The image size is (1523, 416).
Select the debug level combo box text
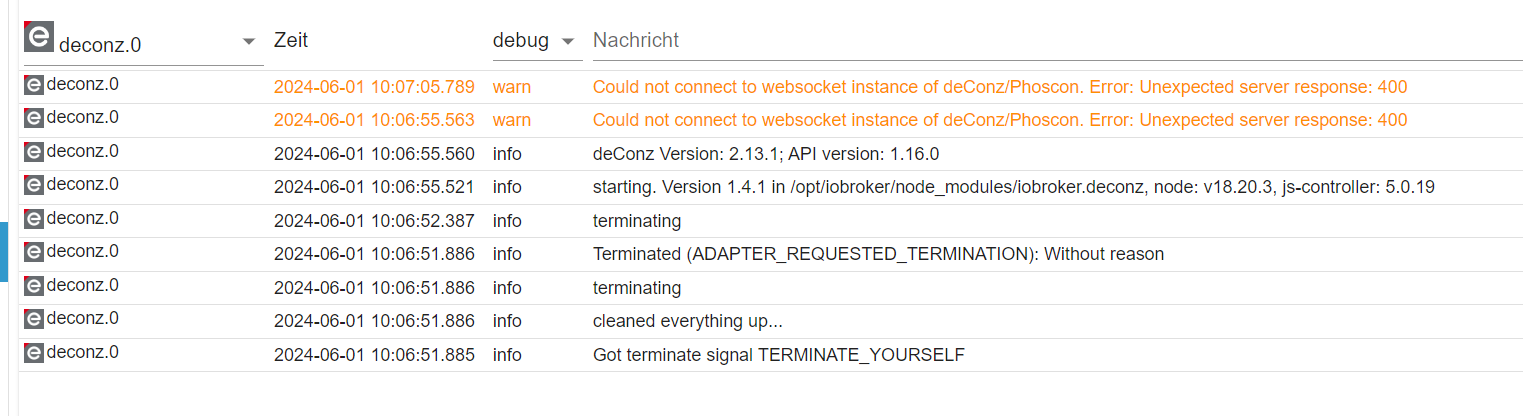coord(521,41)
